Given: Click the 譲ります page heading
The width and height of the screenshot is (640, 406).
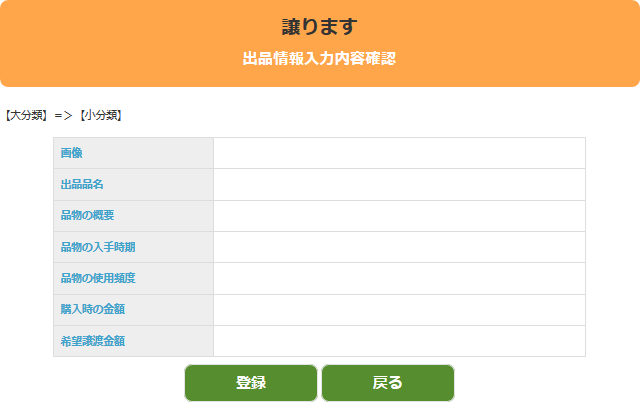Looking at the screenshot, I should pyautogui.click(x=320, y=27).
